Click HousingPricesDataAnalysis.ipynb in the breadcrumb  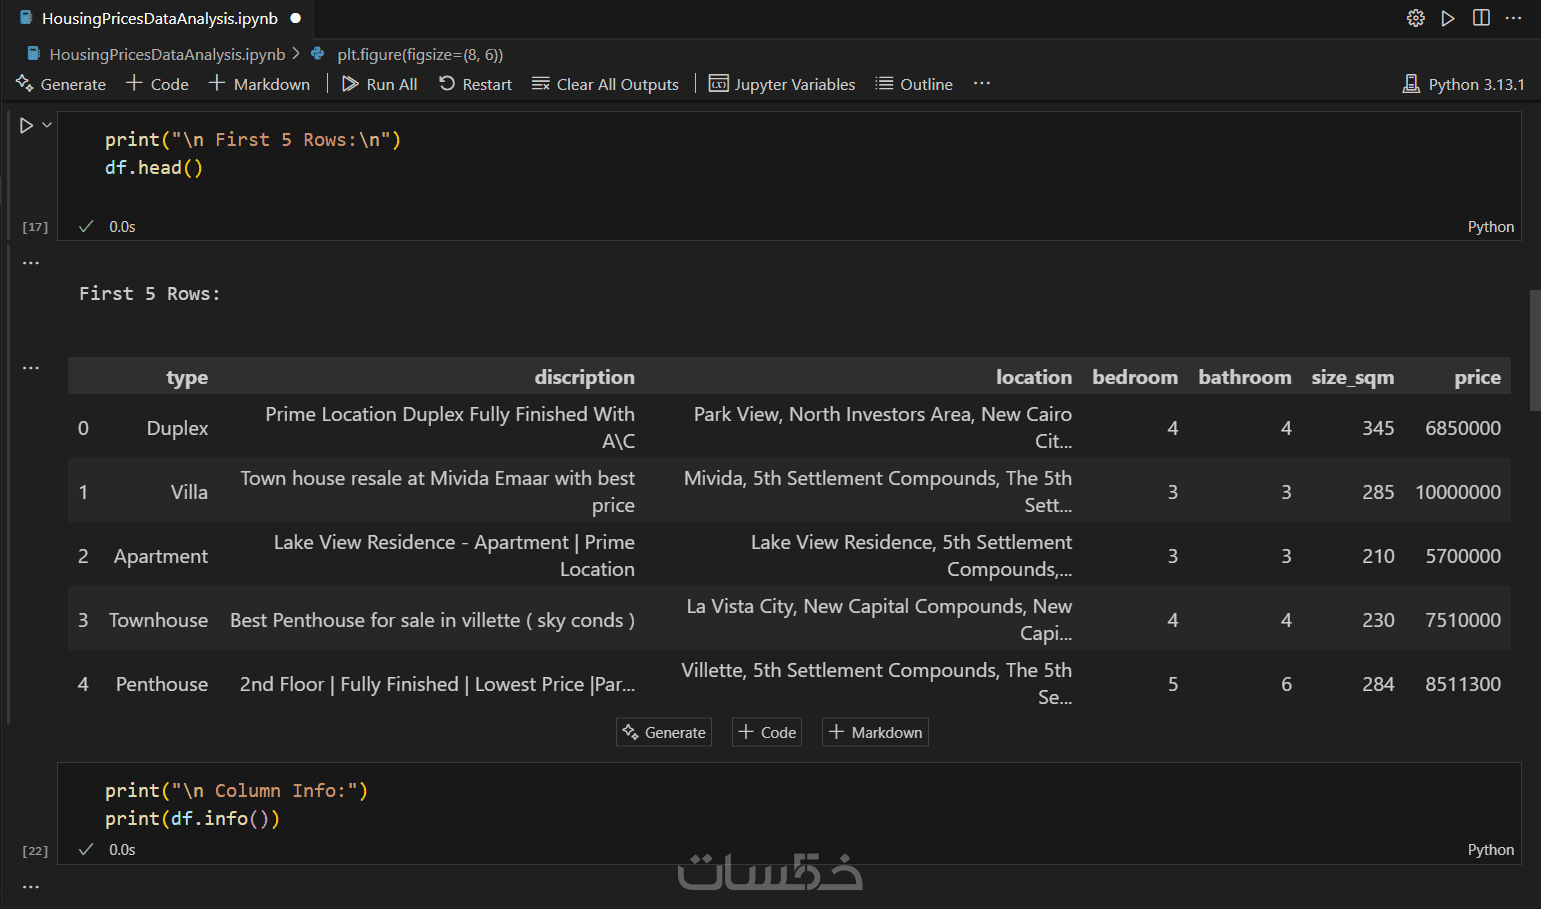click(167, 54)
